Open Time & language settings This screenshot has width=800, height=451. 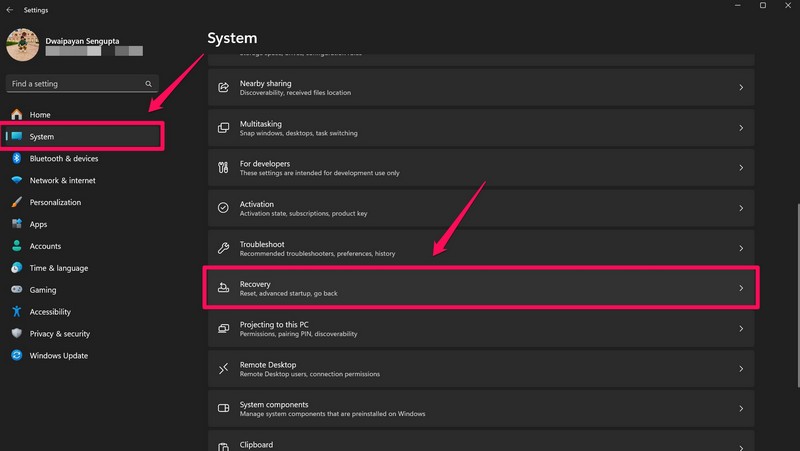58,268
